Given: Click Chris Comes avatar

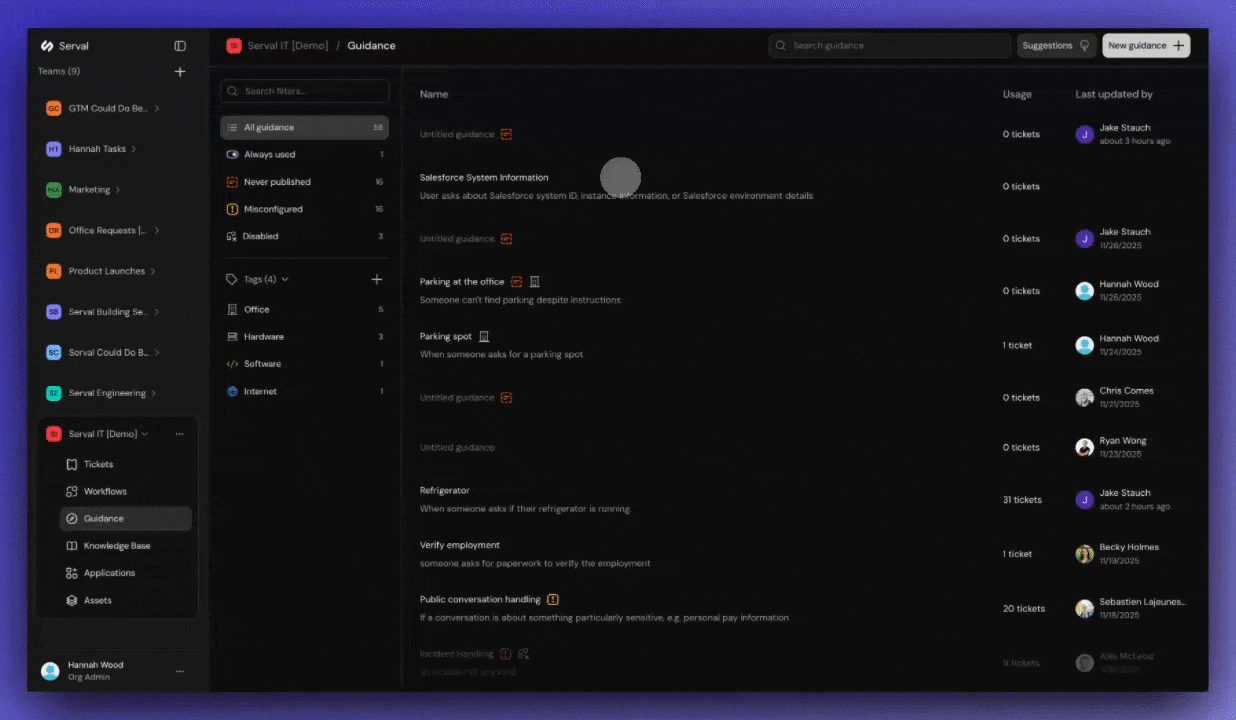Looking at the screenshot, I should 1084,397.
